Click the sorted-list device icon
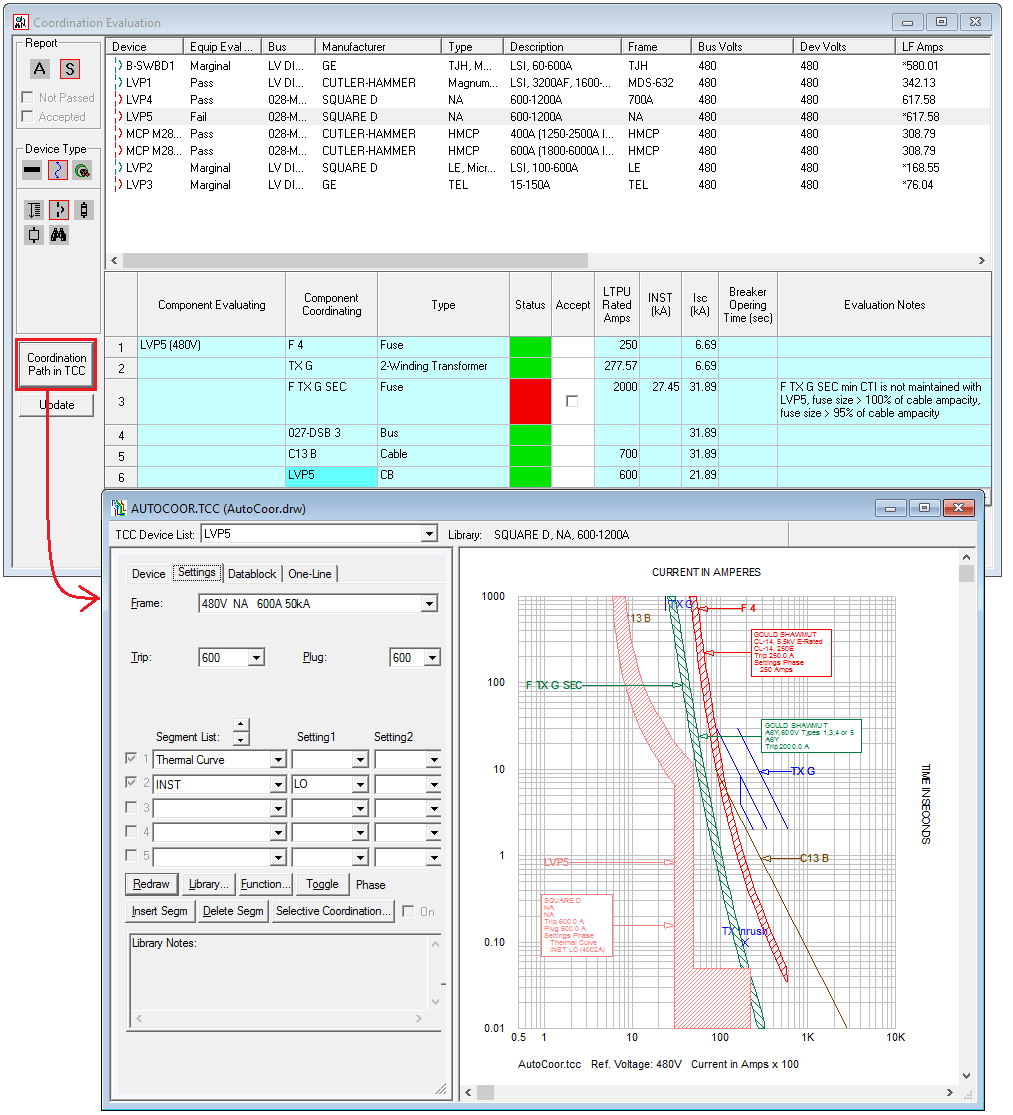 click(33, 209)
